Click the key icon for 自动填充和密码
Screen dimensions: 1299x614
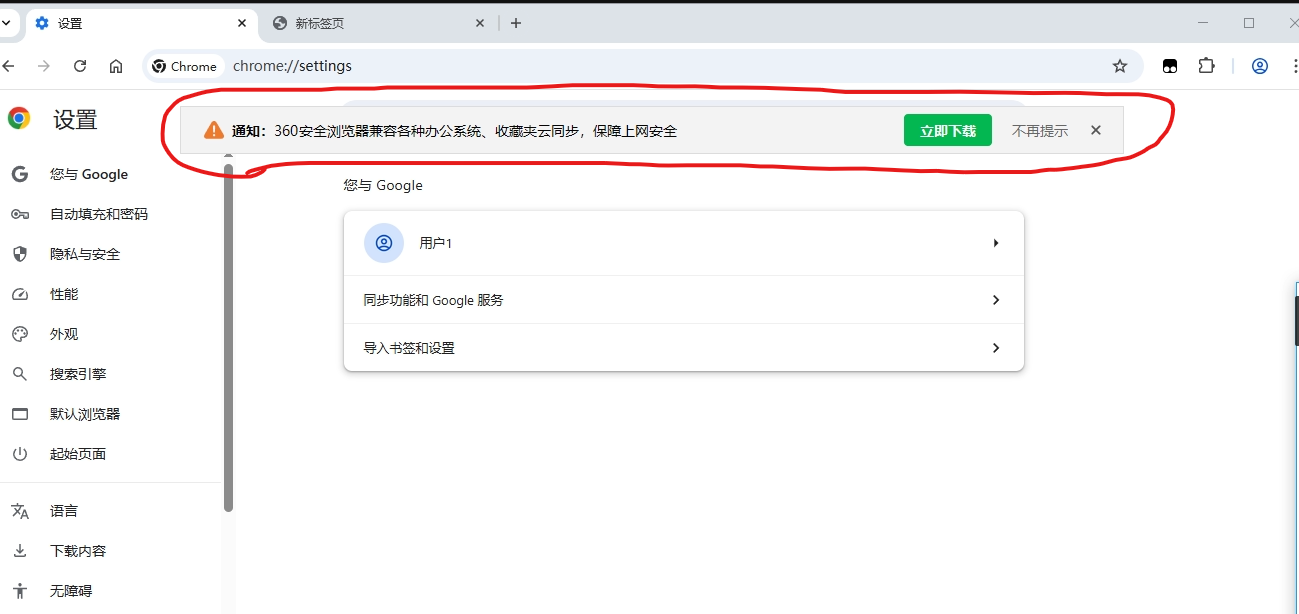pos(20,214)
